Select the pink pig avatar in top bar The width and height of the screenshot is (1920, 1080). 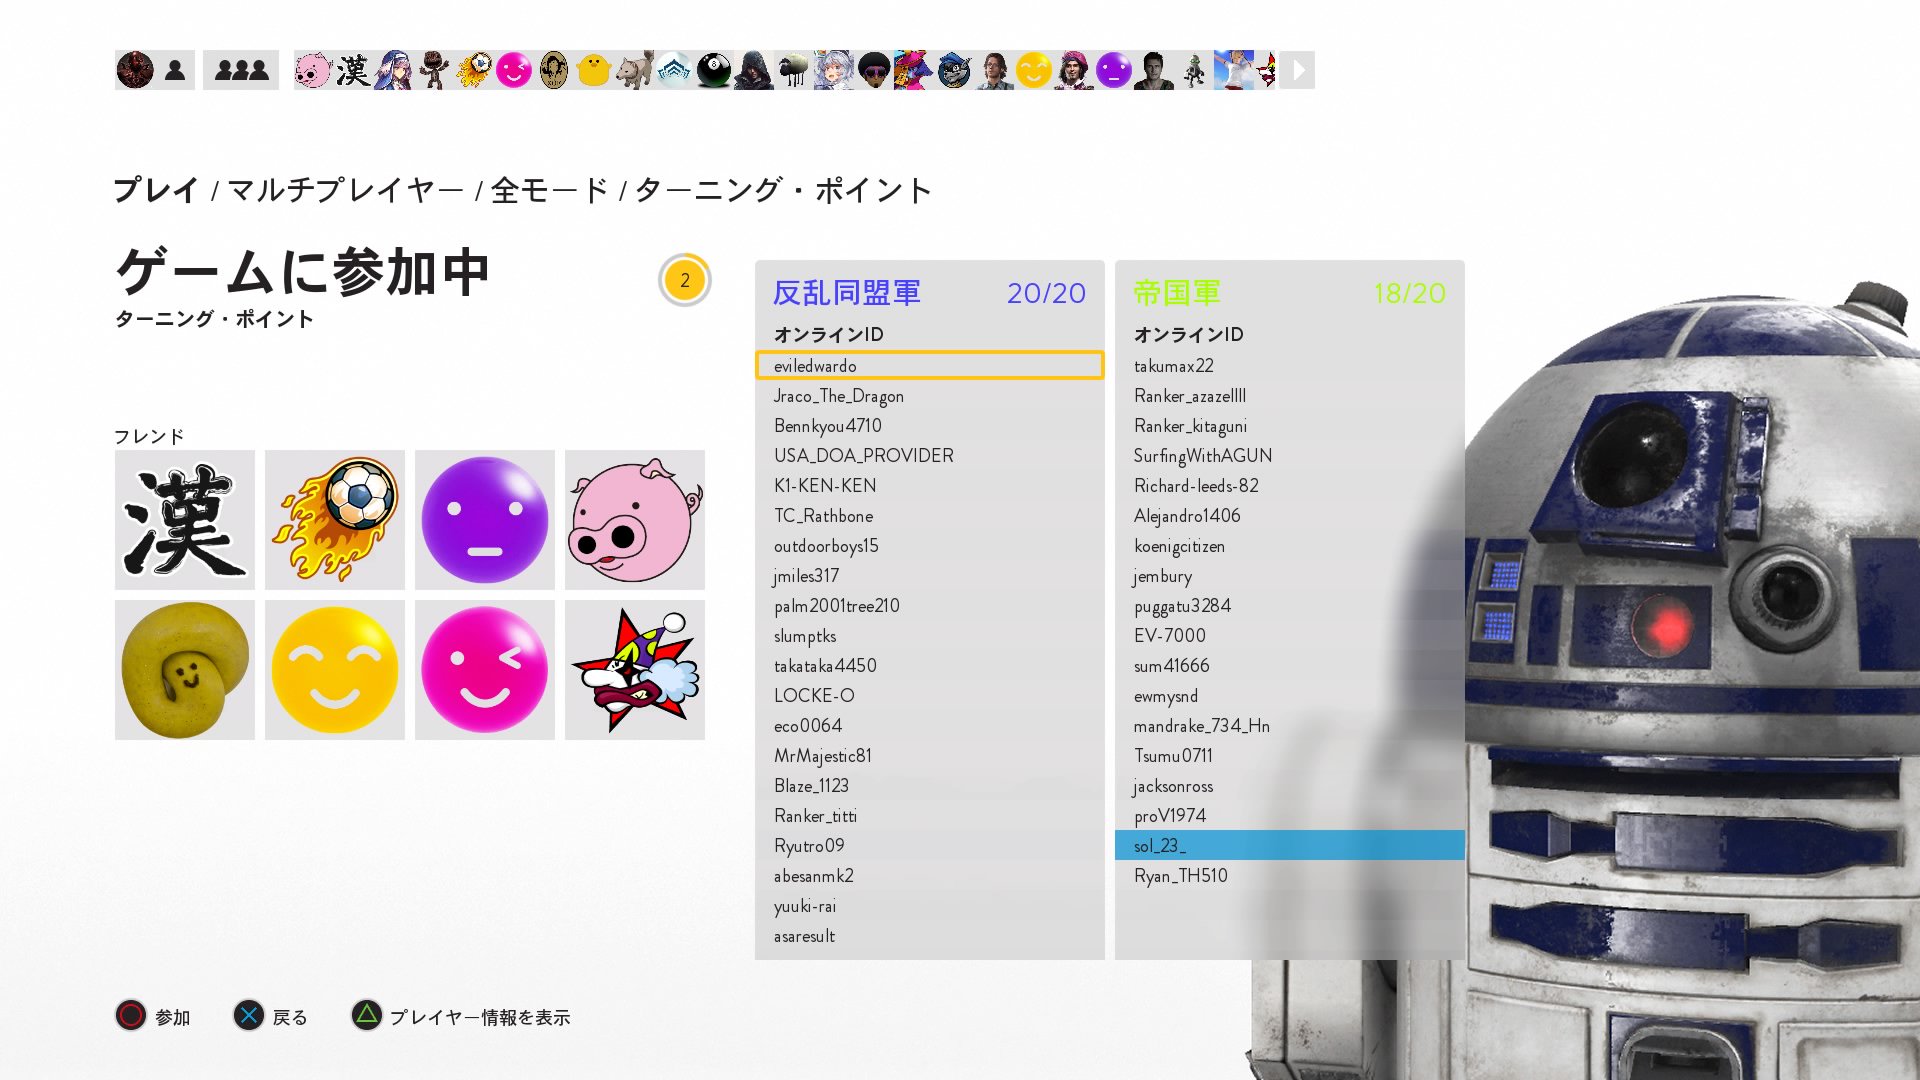(313, 70)
